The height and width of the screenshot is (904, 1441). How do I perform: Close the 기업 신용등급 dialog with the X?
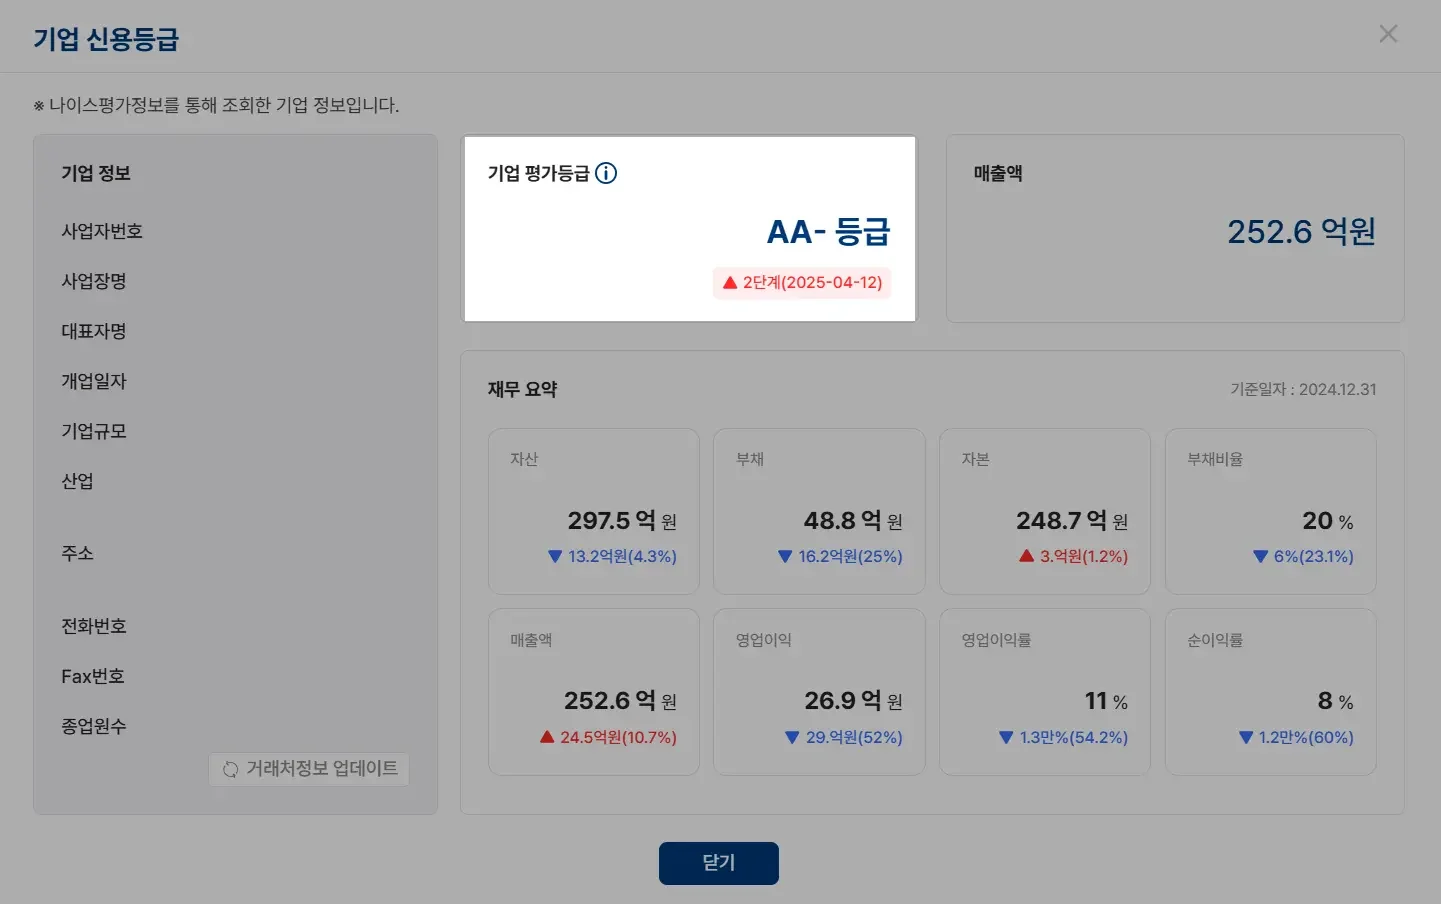coord(1388,33)
